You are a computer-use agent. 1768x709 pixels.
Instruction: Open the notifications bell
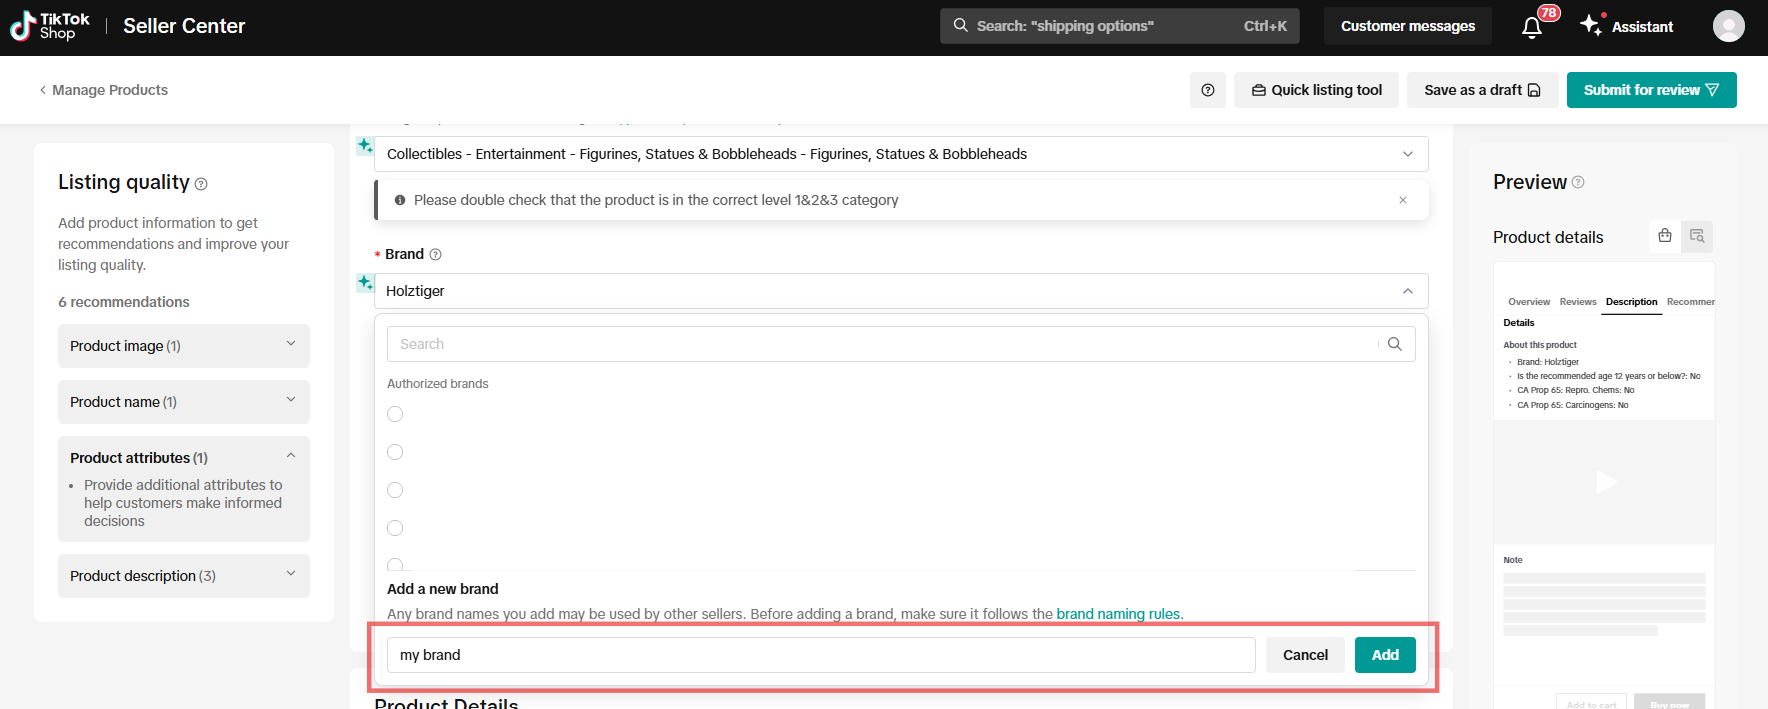(x=1531, y=27)
